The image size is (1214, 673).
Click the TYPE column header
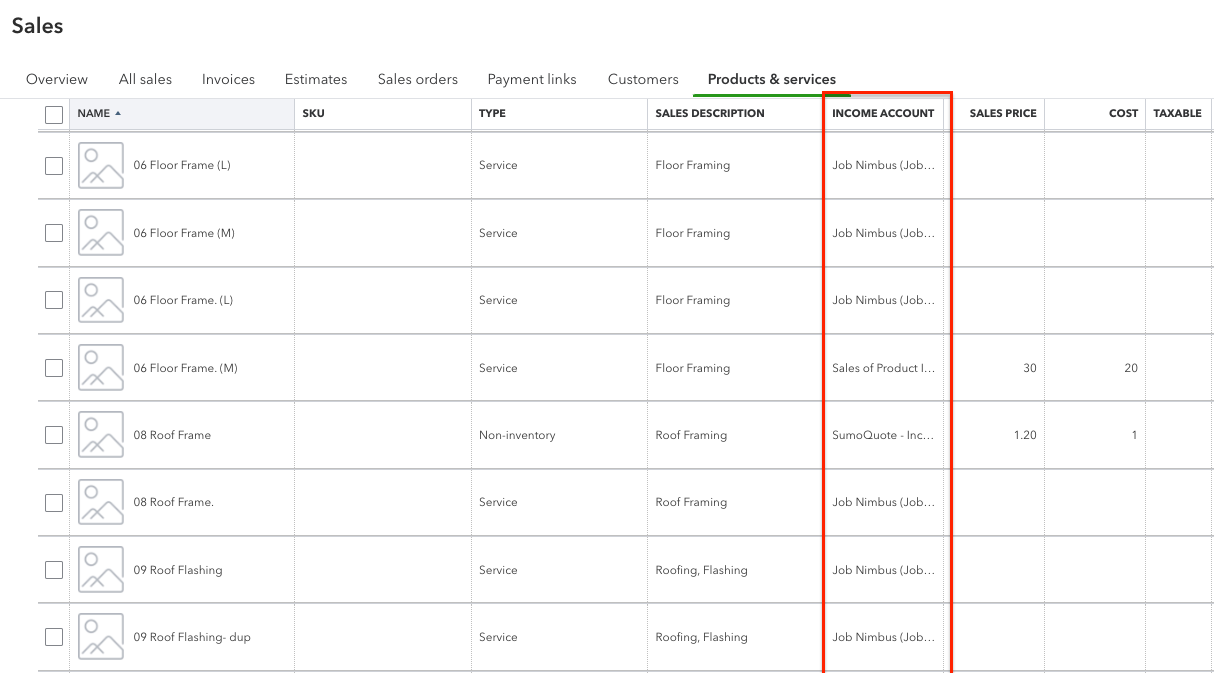[492, 113]
